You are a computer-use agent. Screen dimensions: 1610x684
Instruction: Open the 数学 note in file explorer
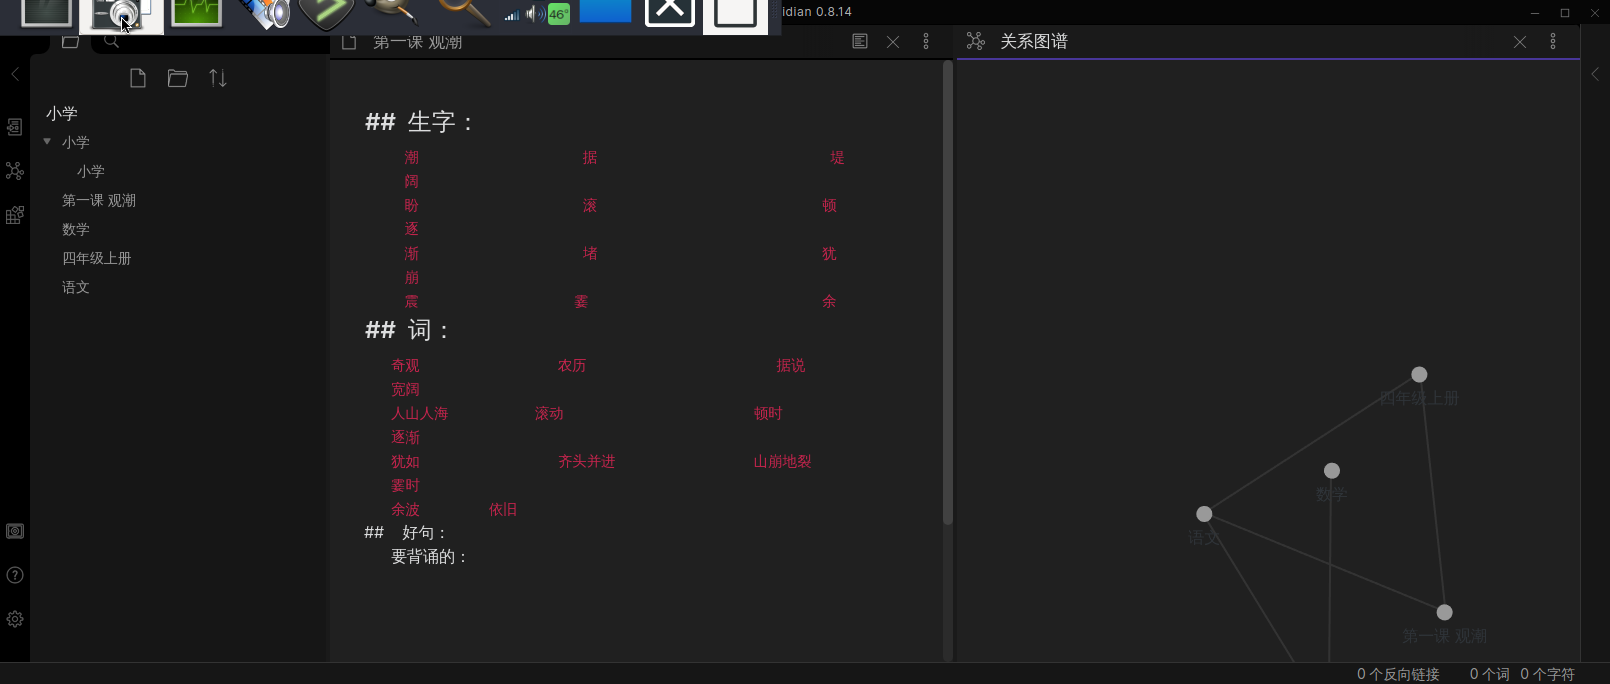76,229
